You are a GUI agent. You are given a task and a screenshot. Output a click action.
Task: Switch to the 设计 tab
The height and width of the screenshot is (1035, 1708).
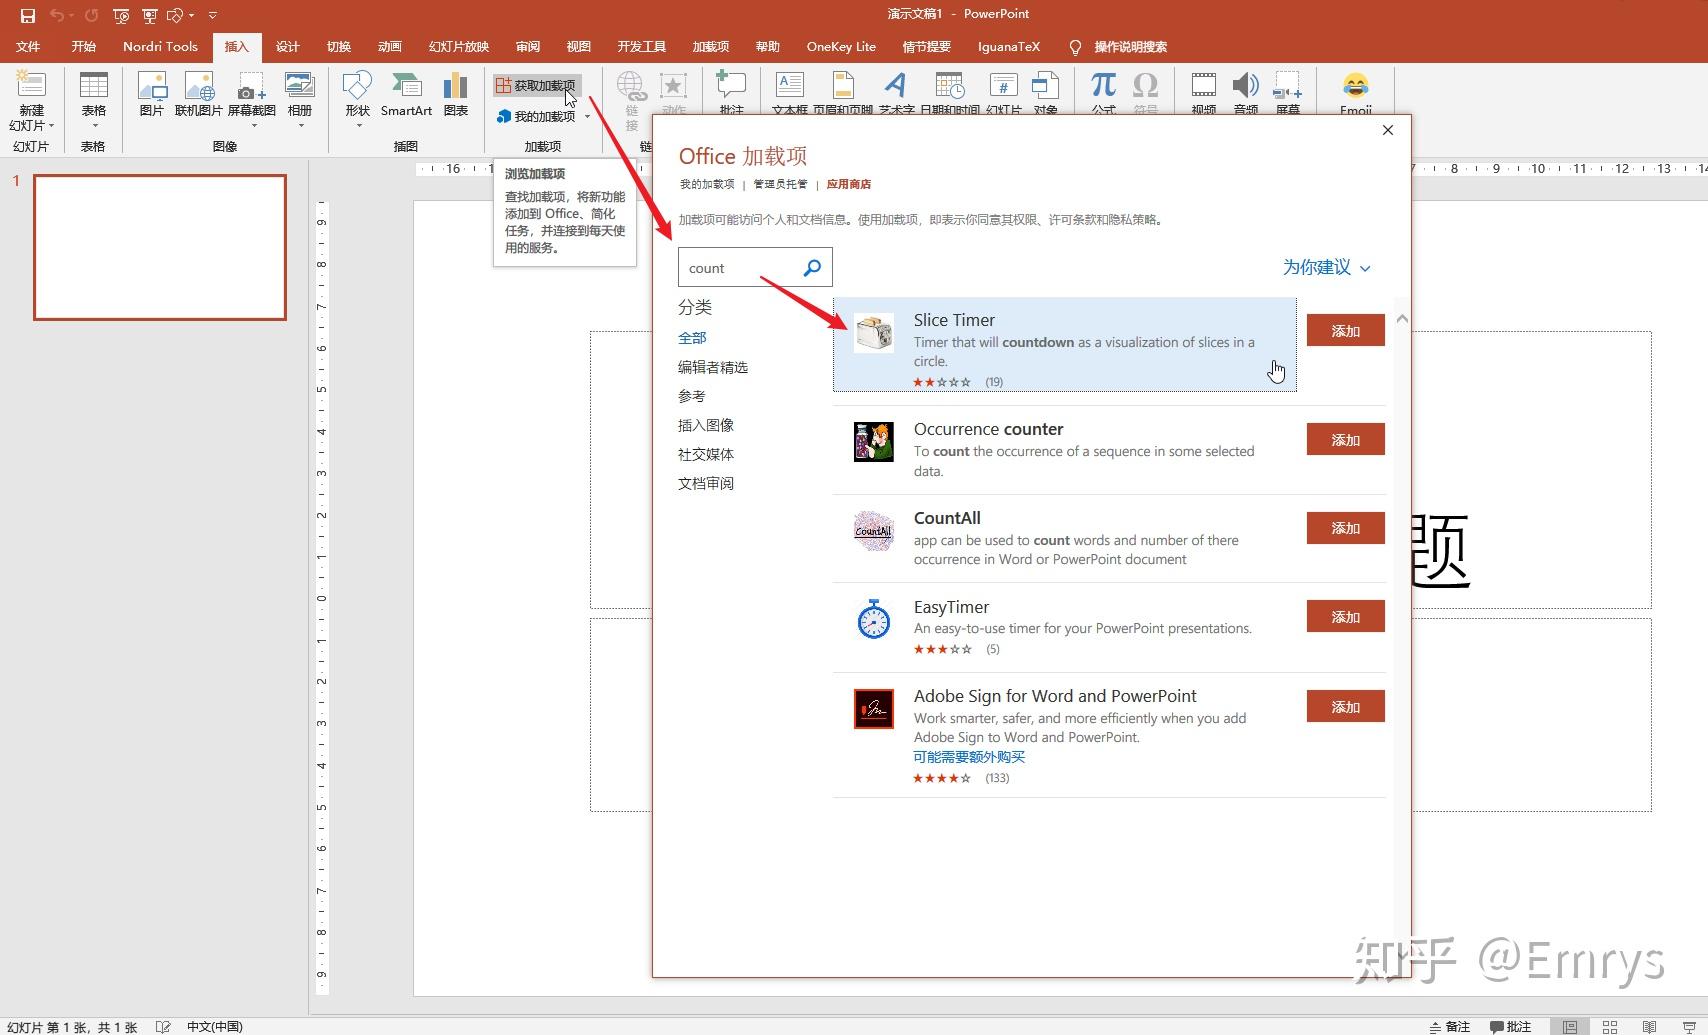coord(288,47)
